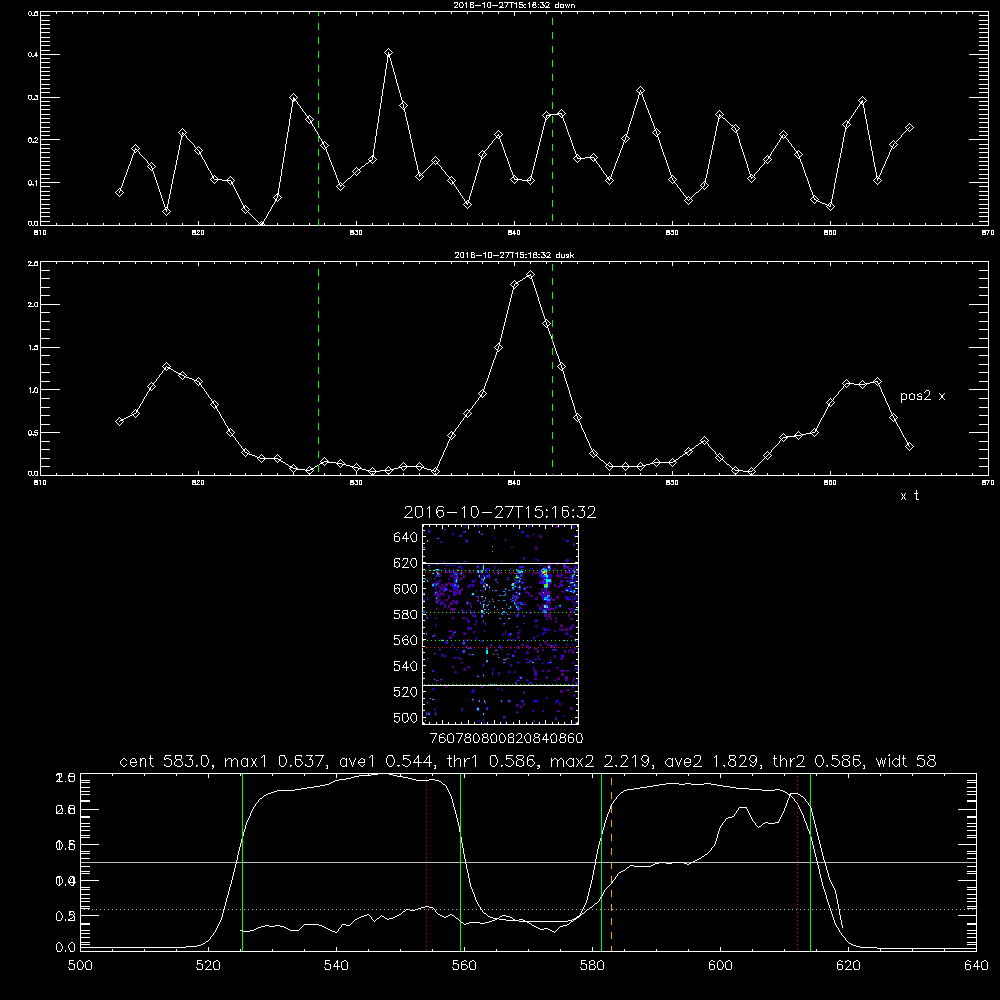The width and height of the screenshot is (1000, 1000).
Task: Click the solid green line near 560 in bottom plot
Action: (460, 862)
